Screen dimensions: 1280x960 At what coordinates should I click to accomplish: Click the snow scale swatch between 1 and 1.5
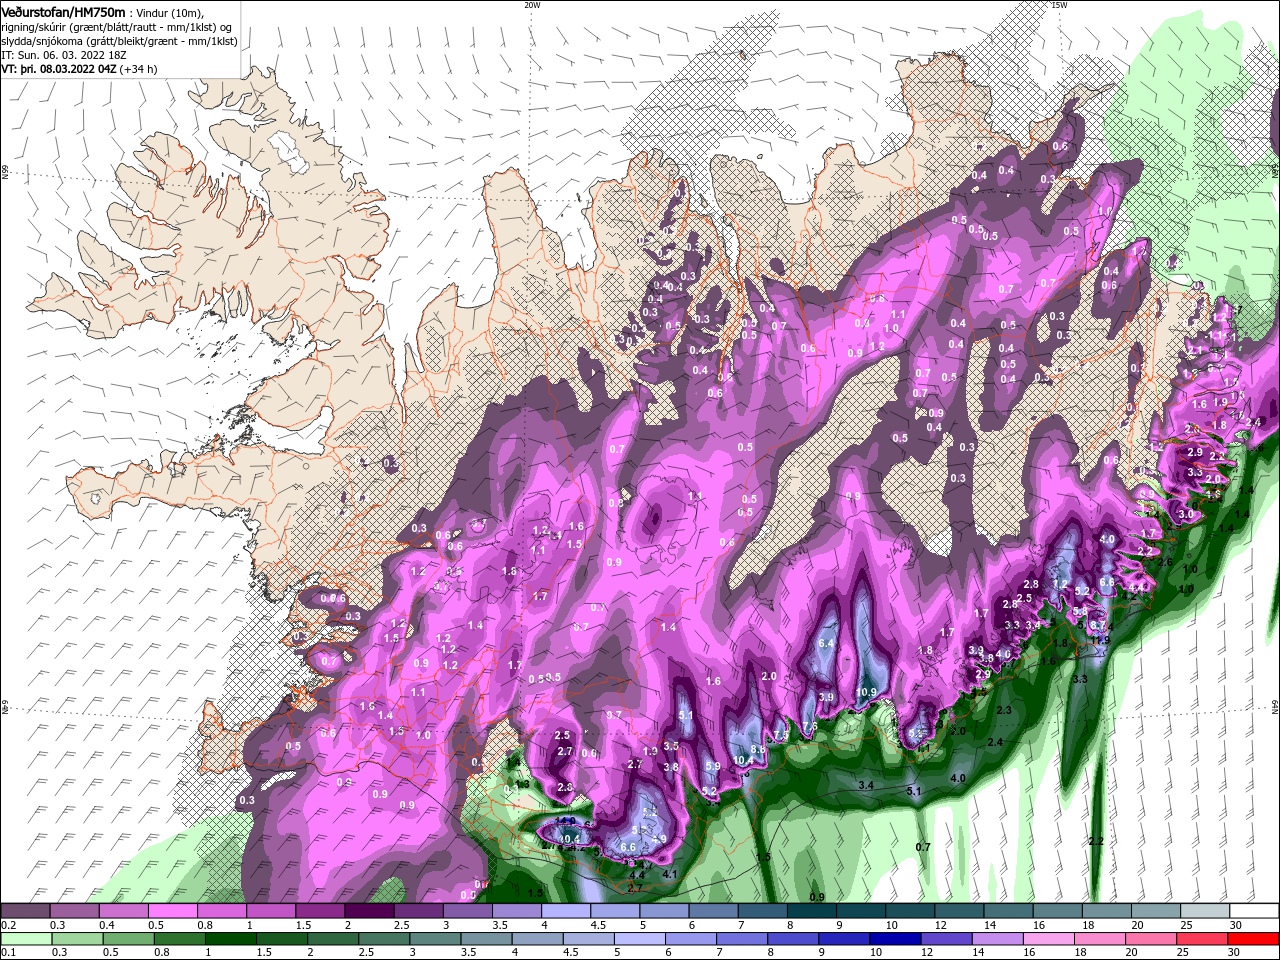coord(270,911)
